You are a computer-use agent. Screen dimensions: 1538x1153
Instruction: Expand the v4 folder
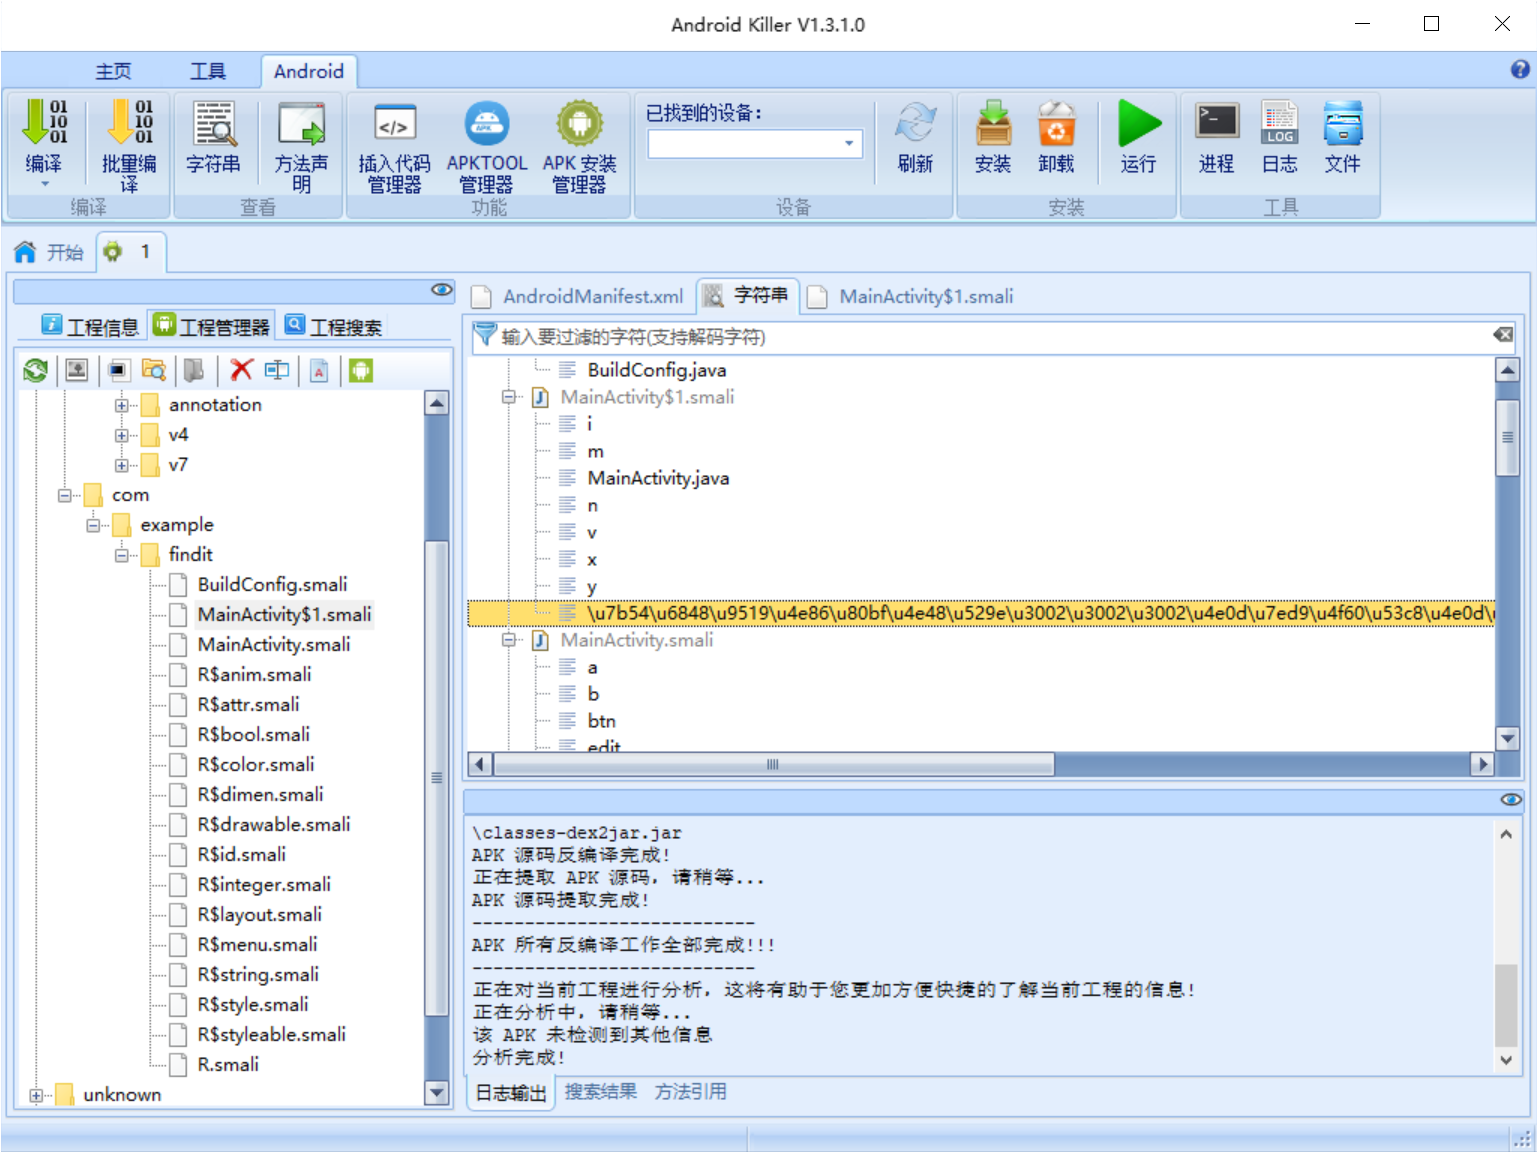pos(121,435)
